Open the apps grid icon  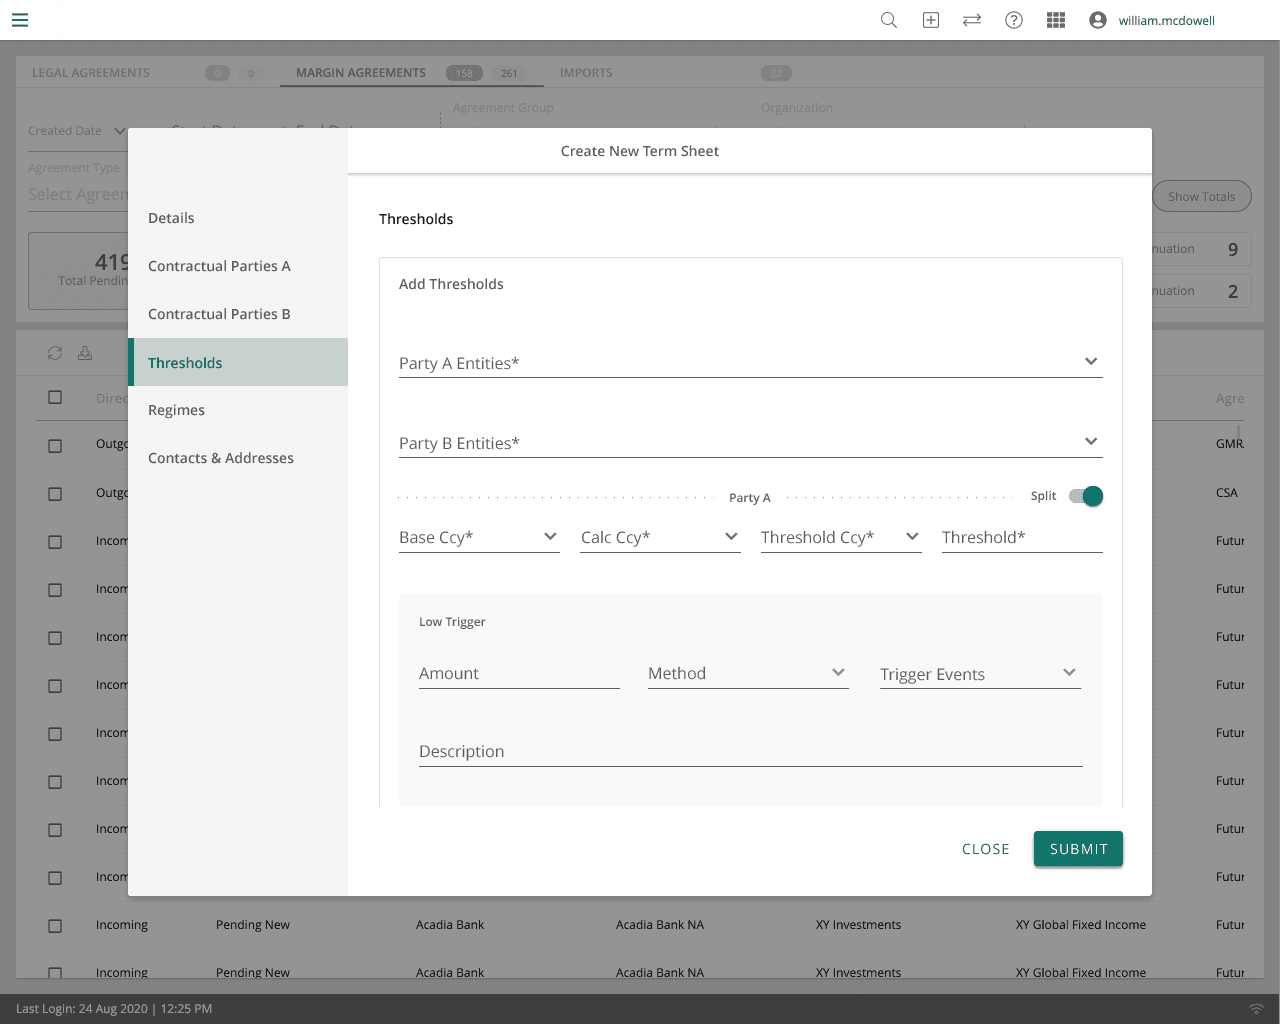(x=1056, y=20)
